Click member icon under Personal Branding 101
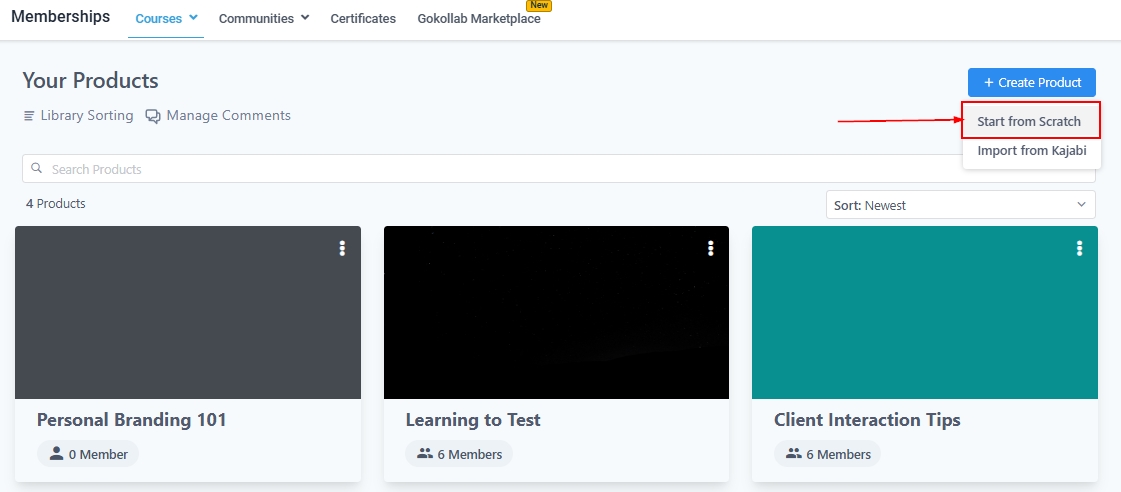Image resolution: width=1121 pixels, height=492 pixels. click(55, 454)
